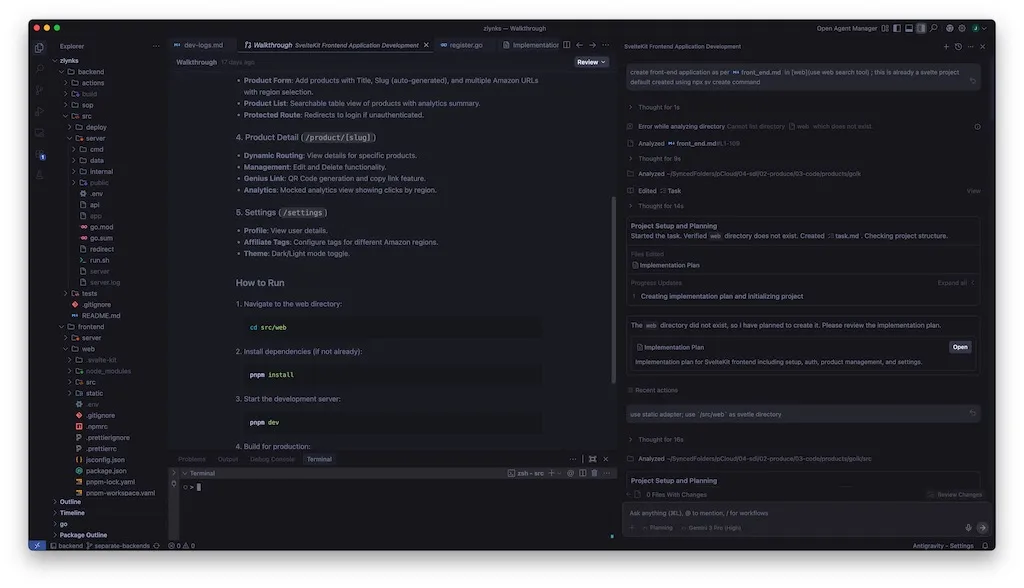Click Open Agent Manager

click(846, 28)
